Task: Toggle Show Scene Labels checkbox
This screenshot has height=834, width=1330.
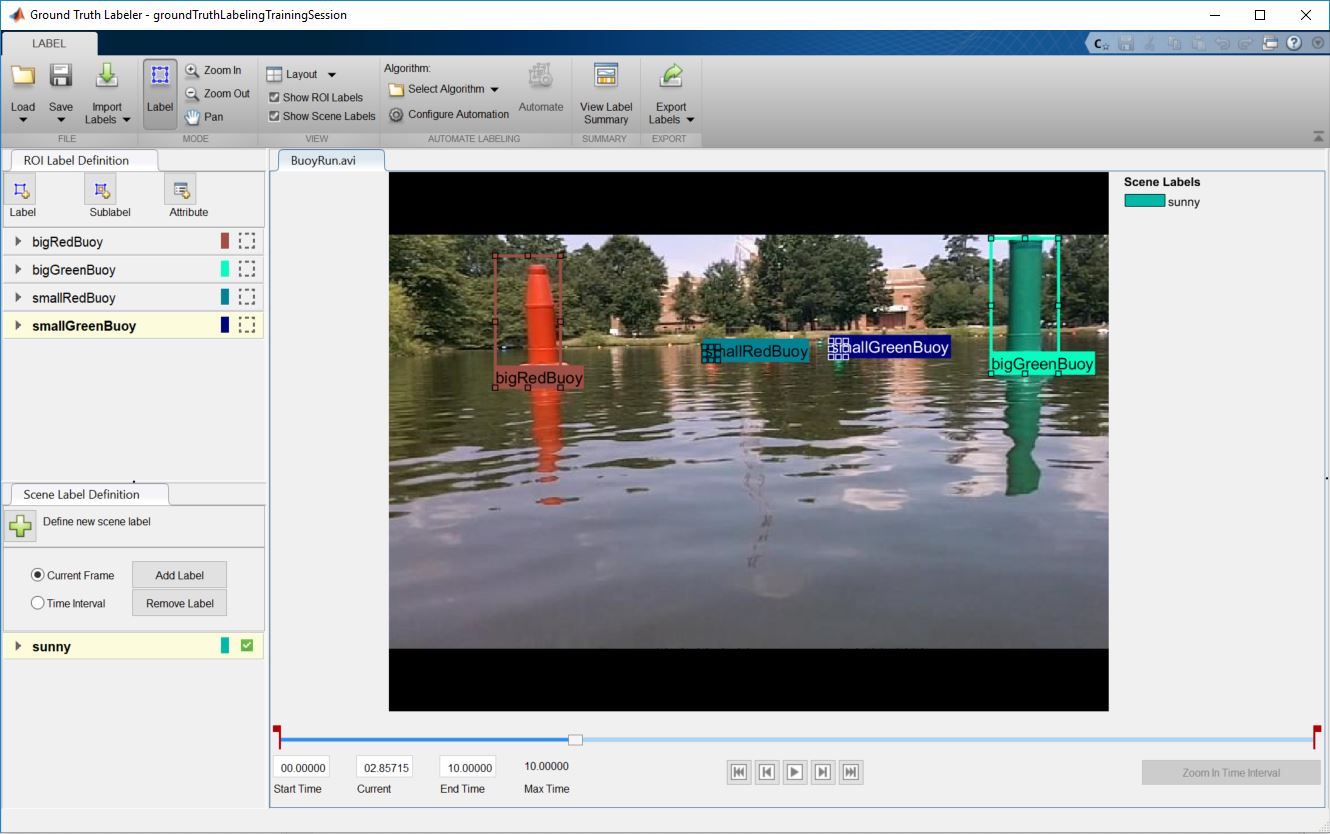Action: pyautogui.click(x=274, y=116)
